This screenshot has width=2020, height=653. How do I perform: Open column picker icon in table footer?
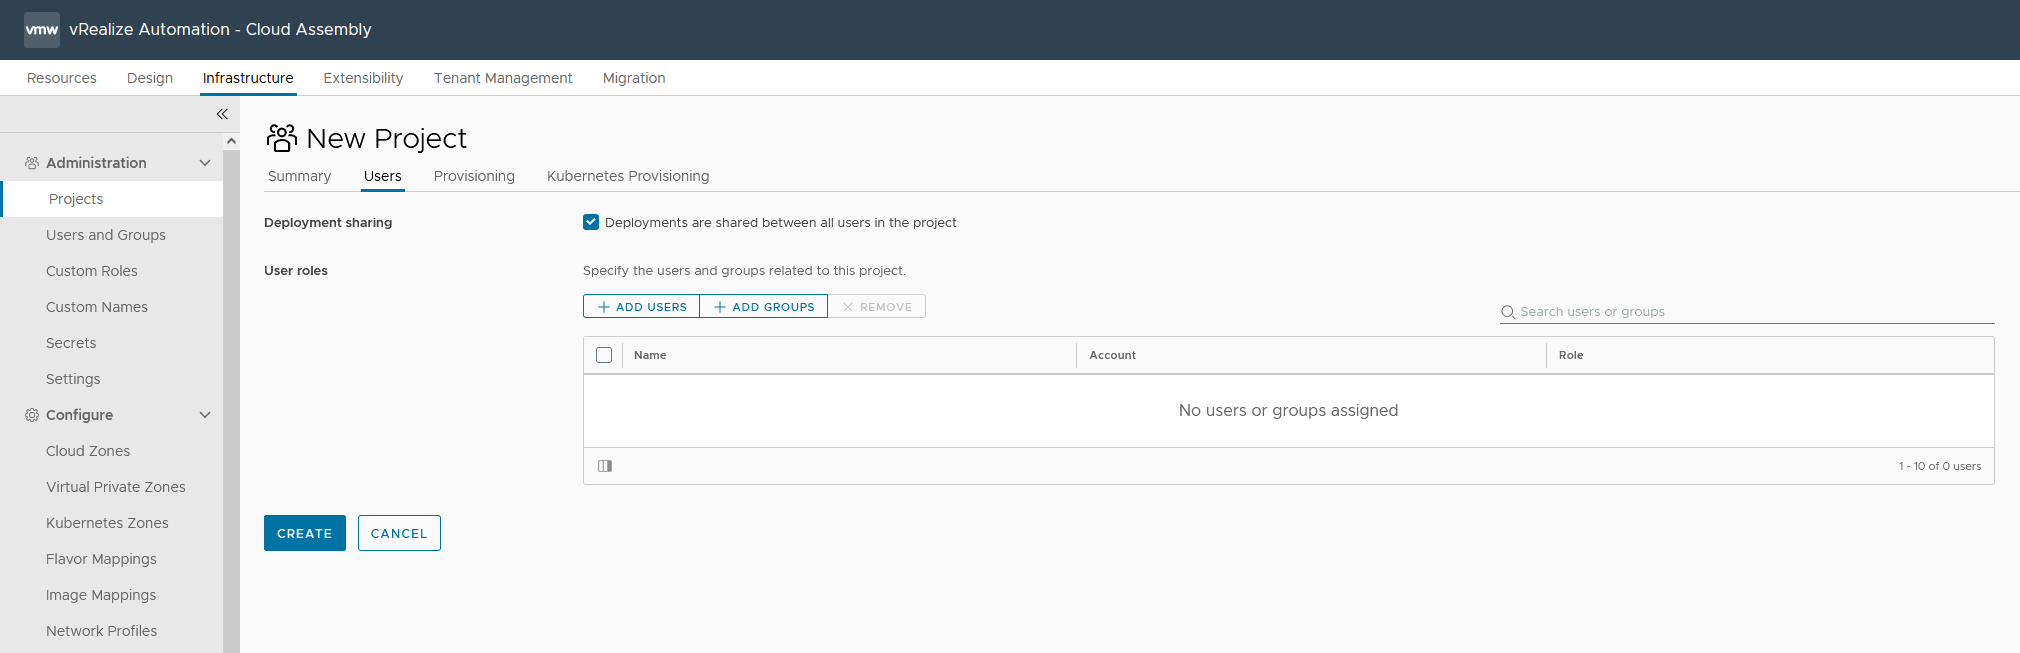click(x=605, y=466)
